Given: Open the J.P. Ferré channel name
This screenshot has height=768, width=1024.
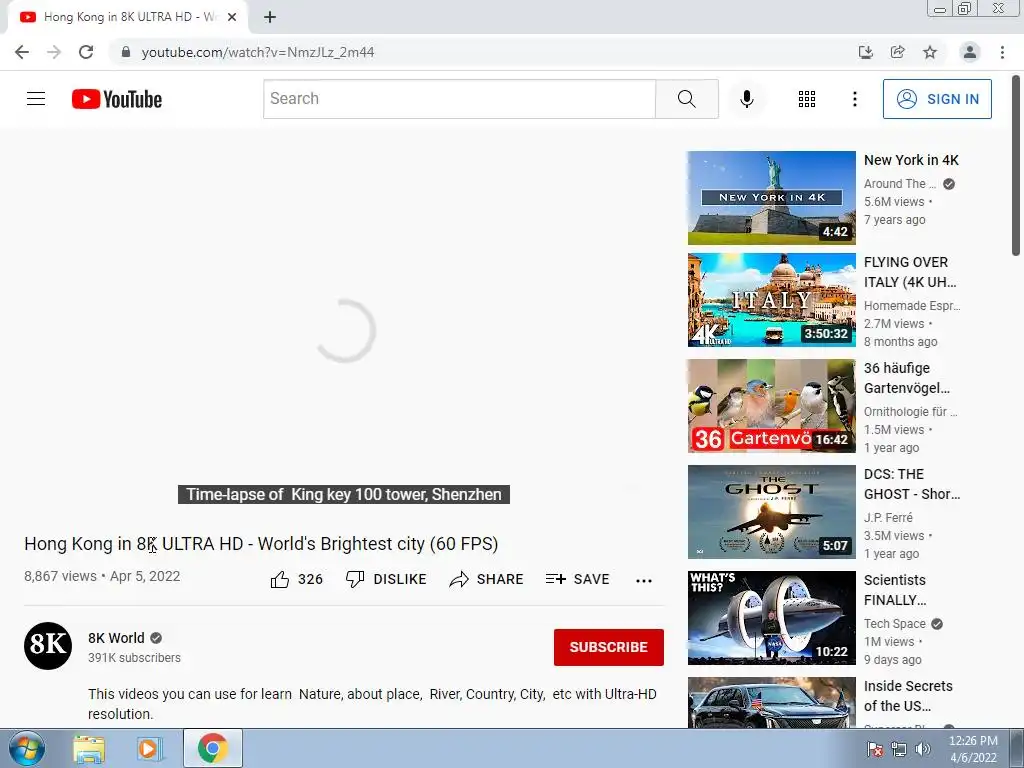Looking at the screenshot, I should click(x=888, y=517).
